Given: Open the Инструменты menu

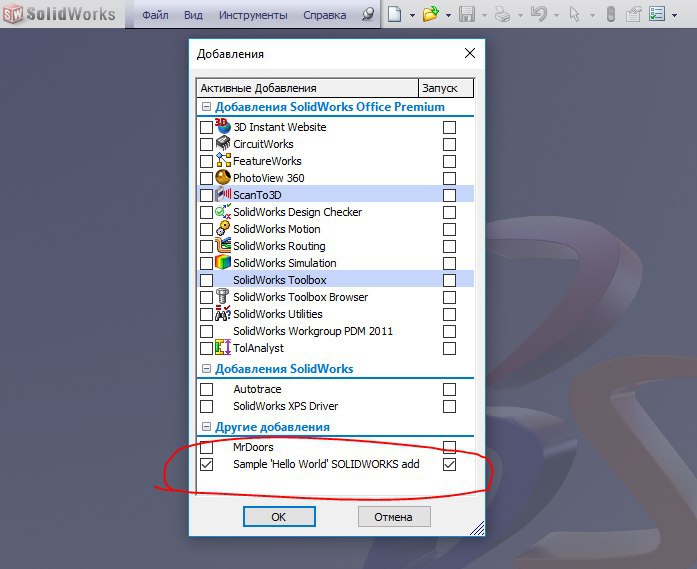Looking at the screenshot, I should click(x=253, y=15).
